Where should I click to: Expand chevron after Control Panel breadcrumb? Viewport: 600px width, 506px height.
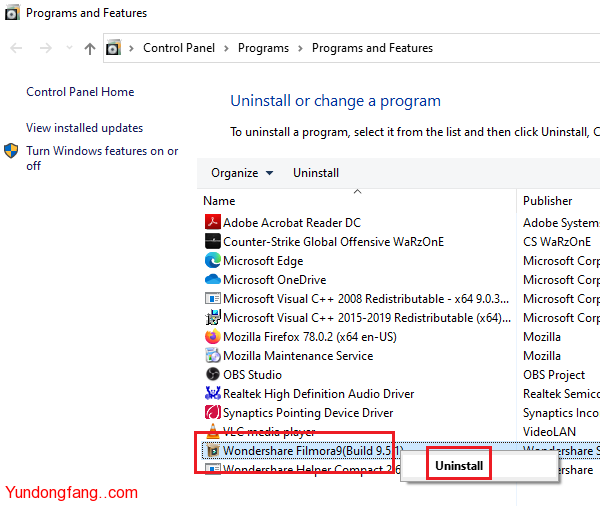226,48
